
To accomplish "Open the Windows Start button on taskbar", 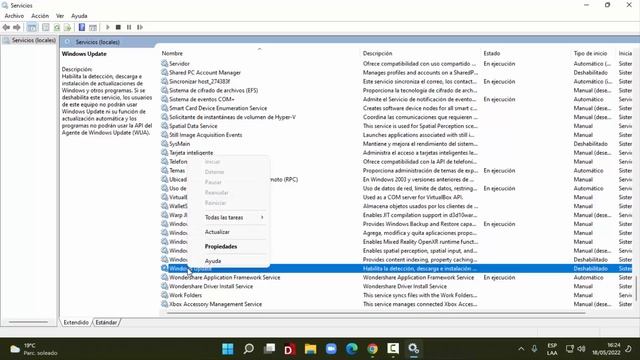I will [x=228, y=349].
